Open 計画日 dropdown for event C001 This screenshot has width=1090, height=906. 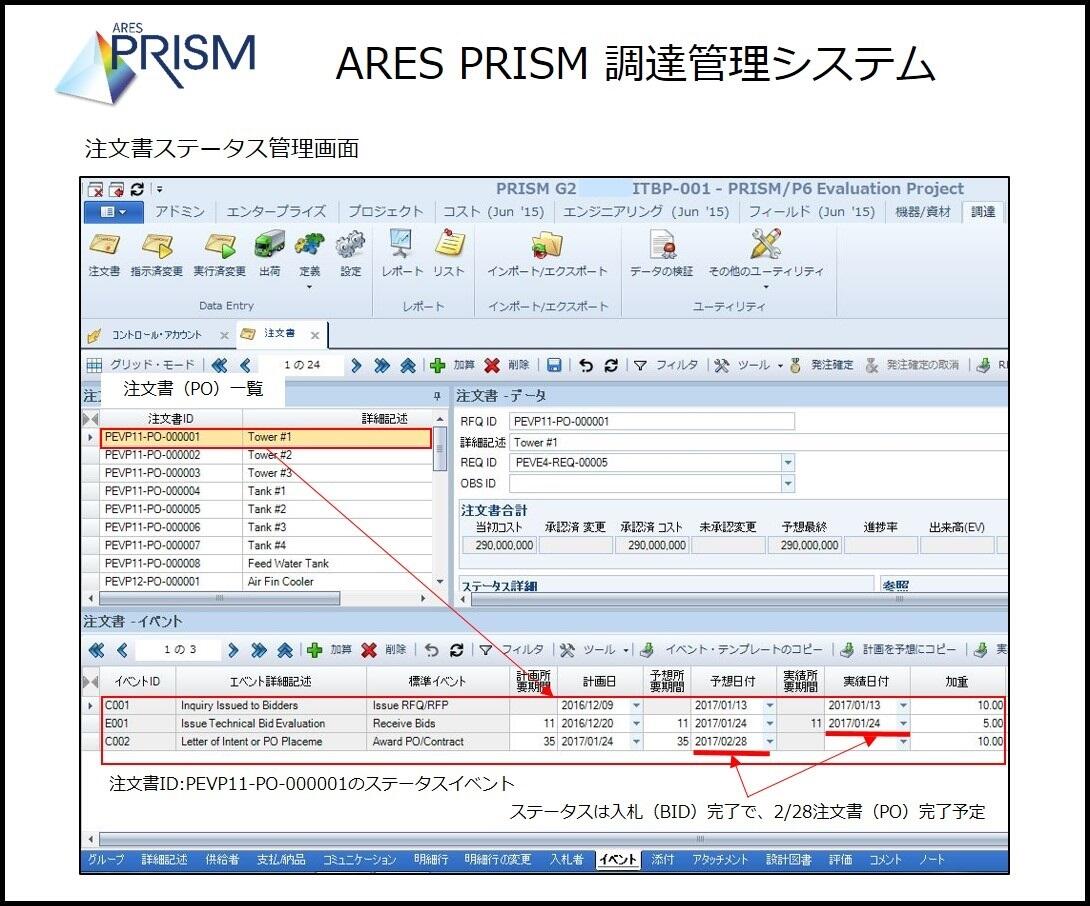(x=636, y=705)
